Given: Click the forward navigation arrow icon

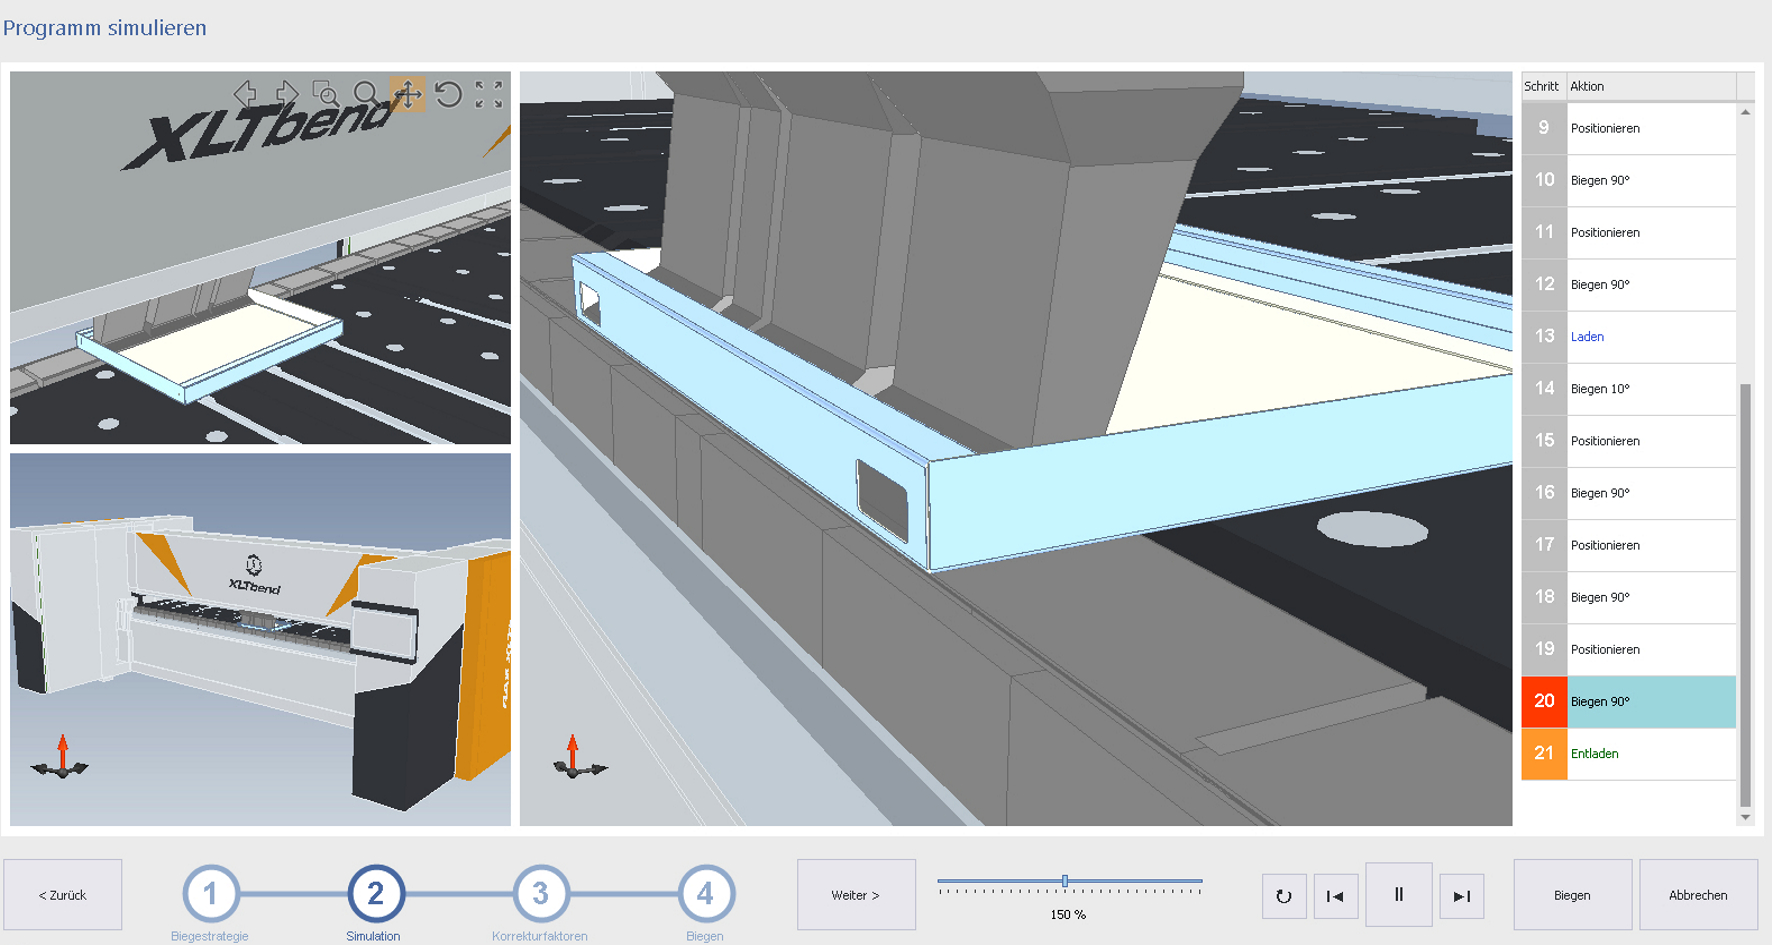Looking at the screenshot, I should pyautogui.click(x=287, y=95).
